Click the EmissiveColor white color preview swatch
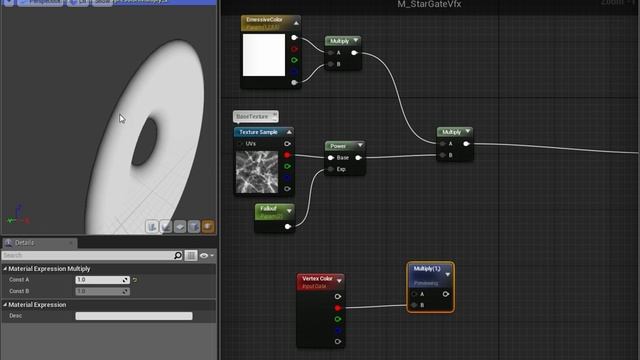640x360 pixels. [x=264, y=55]
